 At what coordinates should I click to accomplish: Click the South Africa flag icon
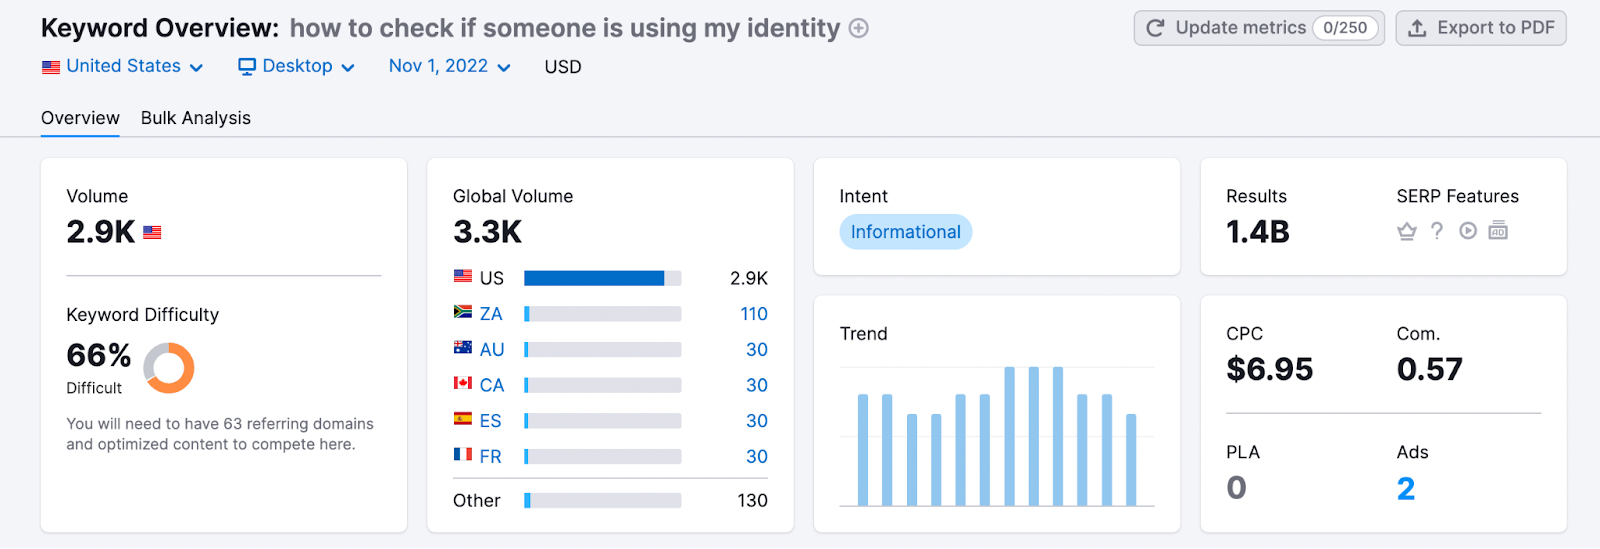point(463,313)
